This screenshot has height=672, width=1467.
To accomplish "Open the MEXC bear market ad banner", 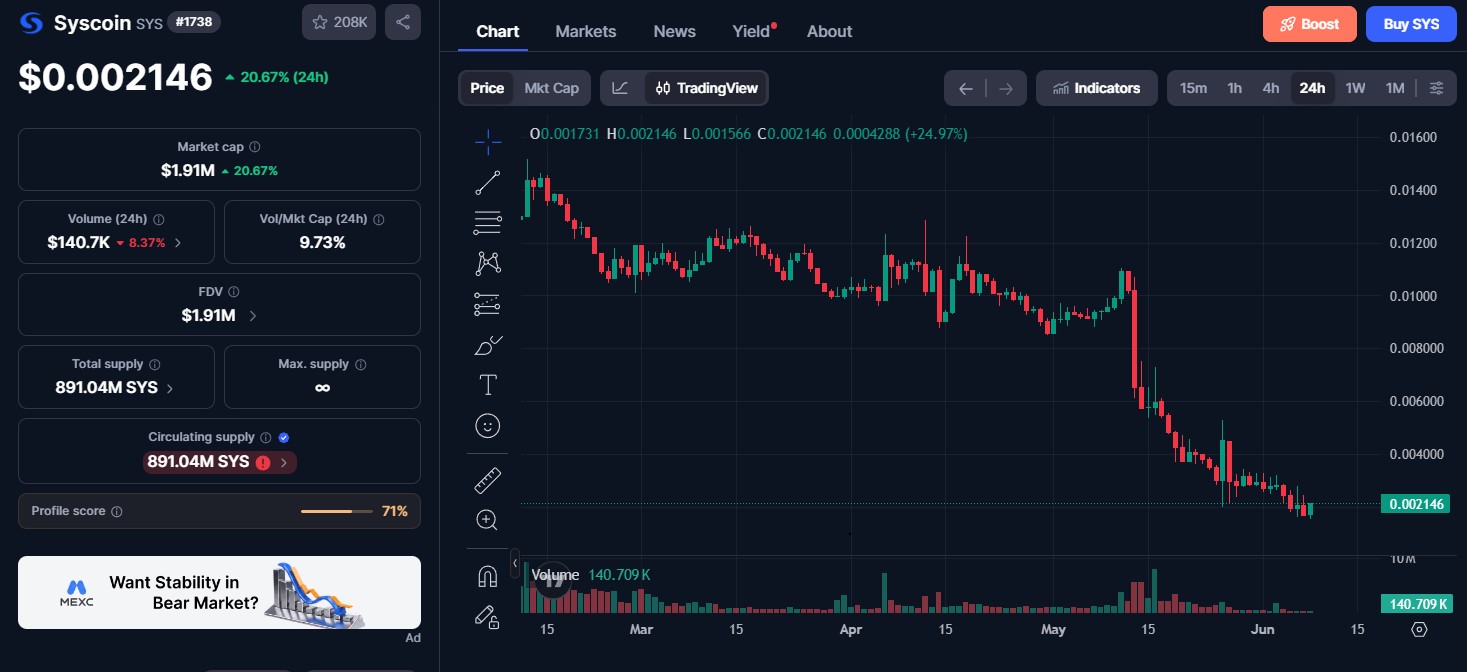I will click(219, 592).
